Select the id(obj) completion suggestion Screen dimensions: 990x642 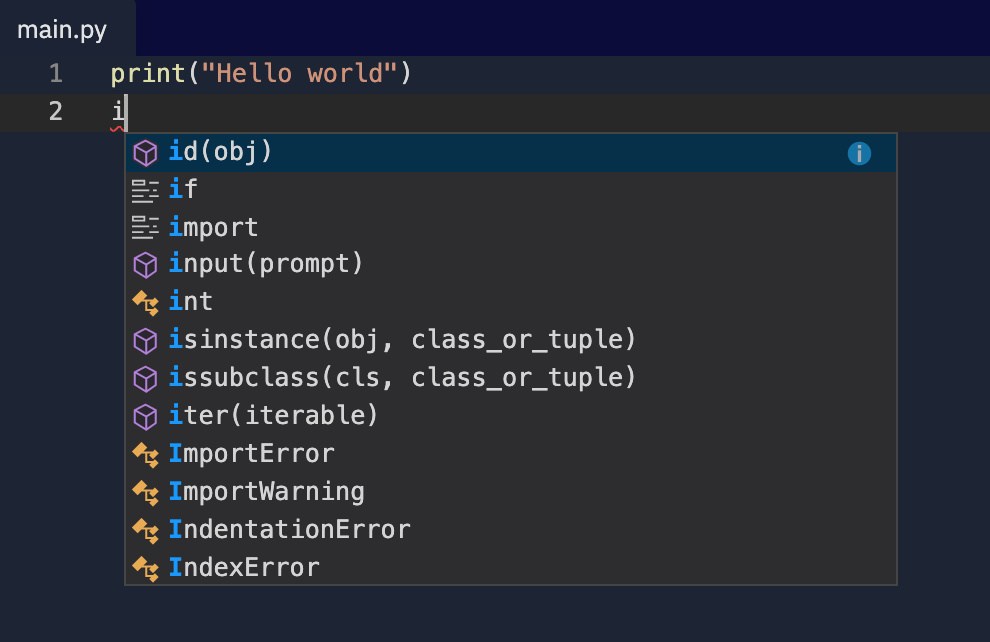(511, 153)
